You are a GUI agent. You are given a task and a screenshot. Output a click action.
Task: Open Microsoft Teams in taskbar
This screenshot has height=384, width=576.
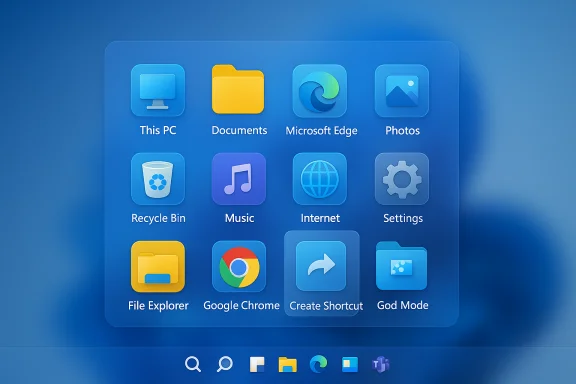click(381, 365)
